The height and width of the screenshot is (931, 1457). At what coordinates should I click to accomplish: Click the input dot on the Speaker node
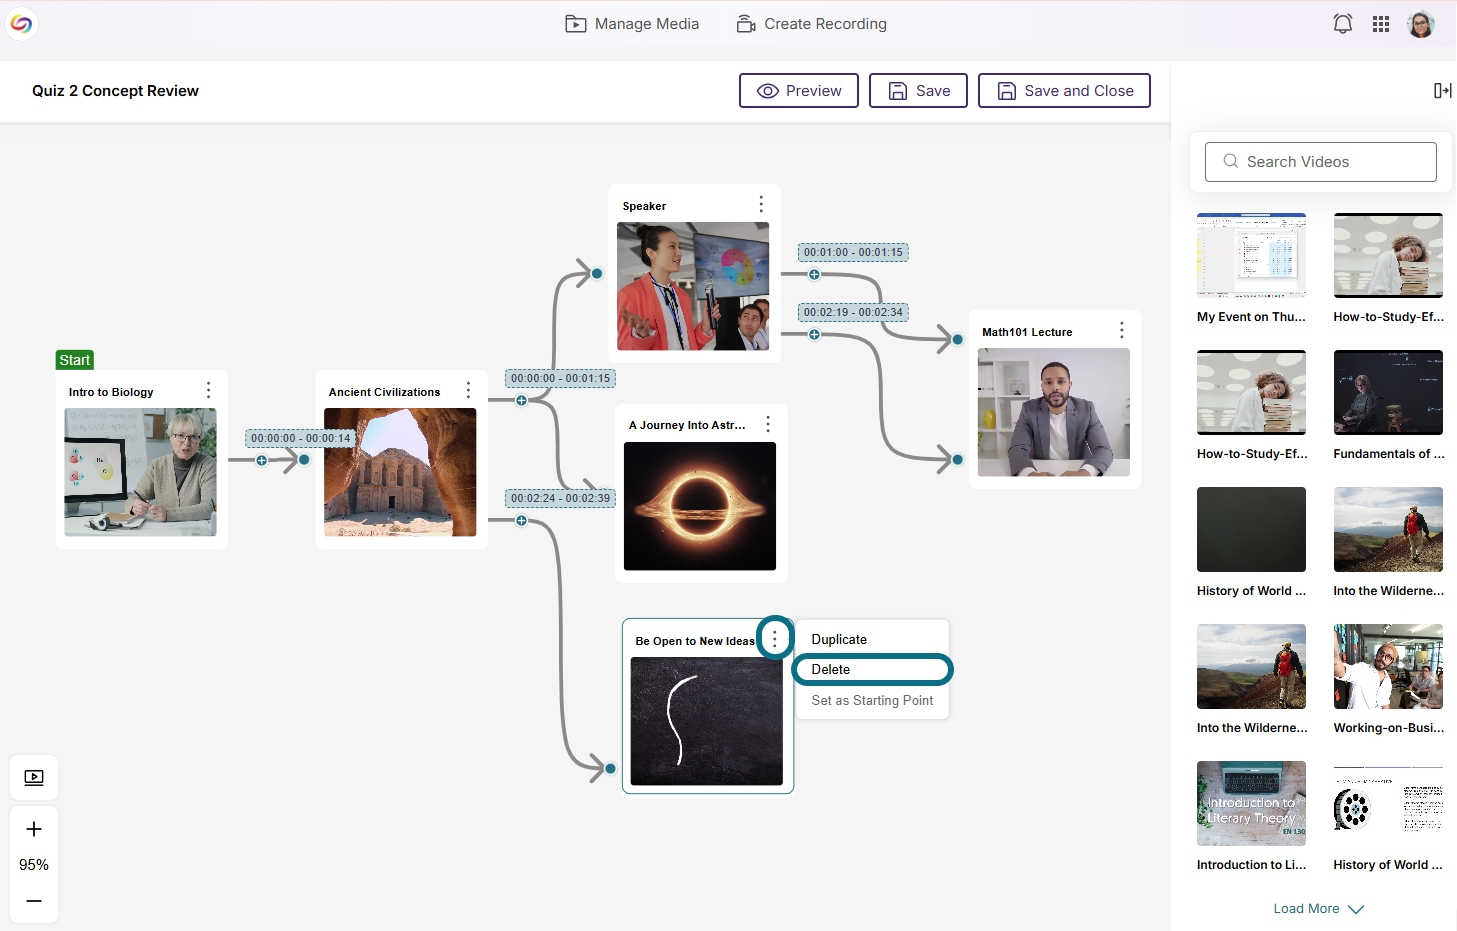pyautogui.click(x=597, y=273)
